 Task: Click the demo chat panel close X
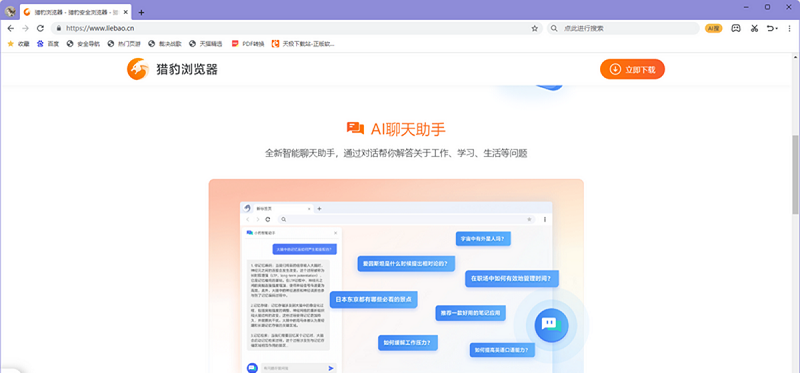(x=335, y=233)
